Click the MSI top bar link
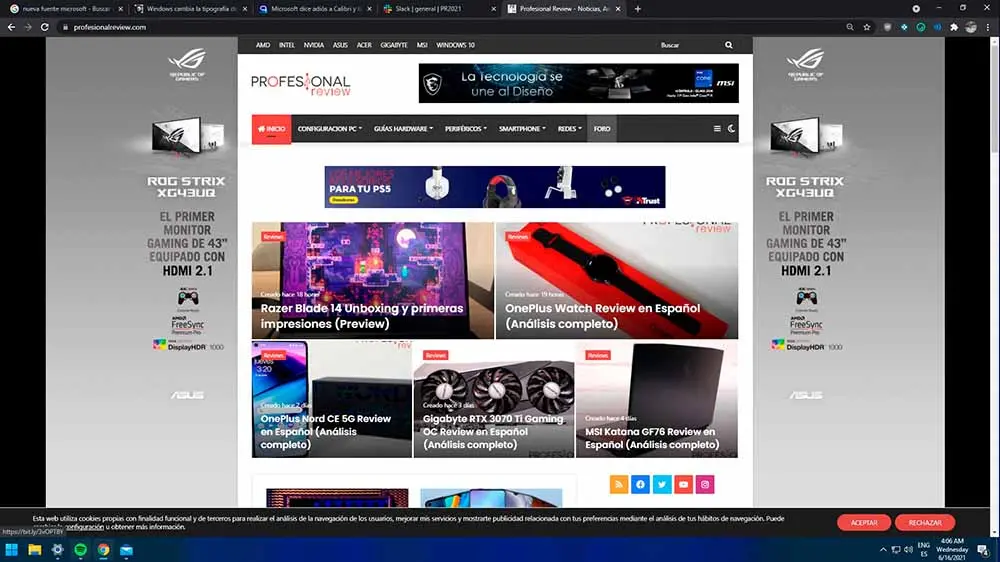1000x562 pixels. click(x=422, y=45)
